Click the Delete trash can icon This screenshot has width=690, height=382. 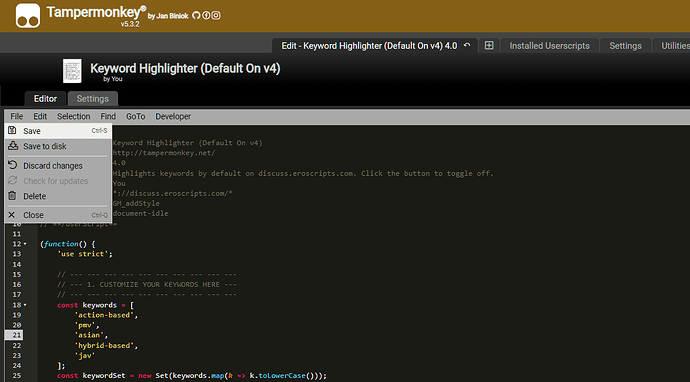[12, 196]
